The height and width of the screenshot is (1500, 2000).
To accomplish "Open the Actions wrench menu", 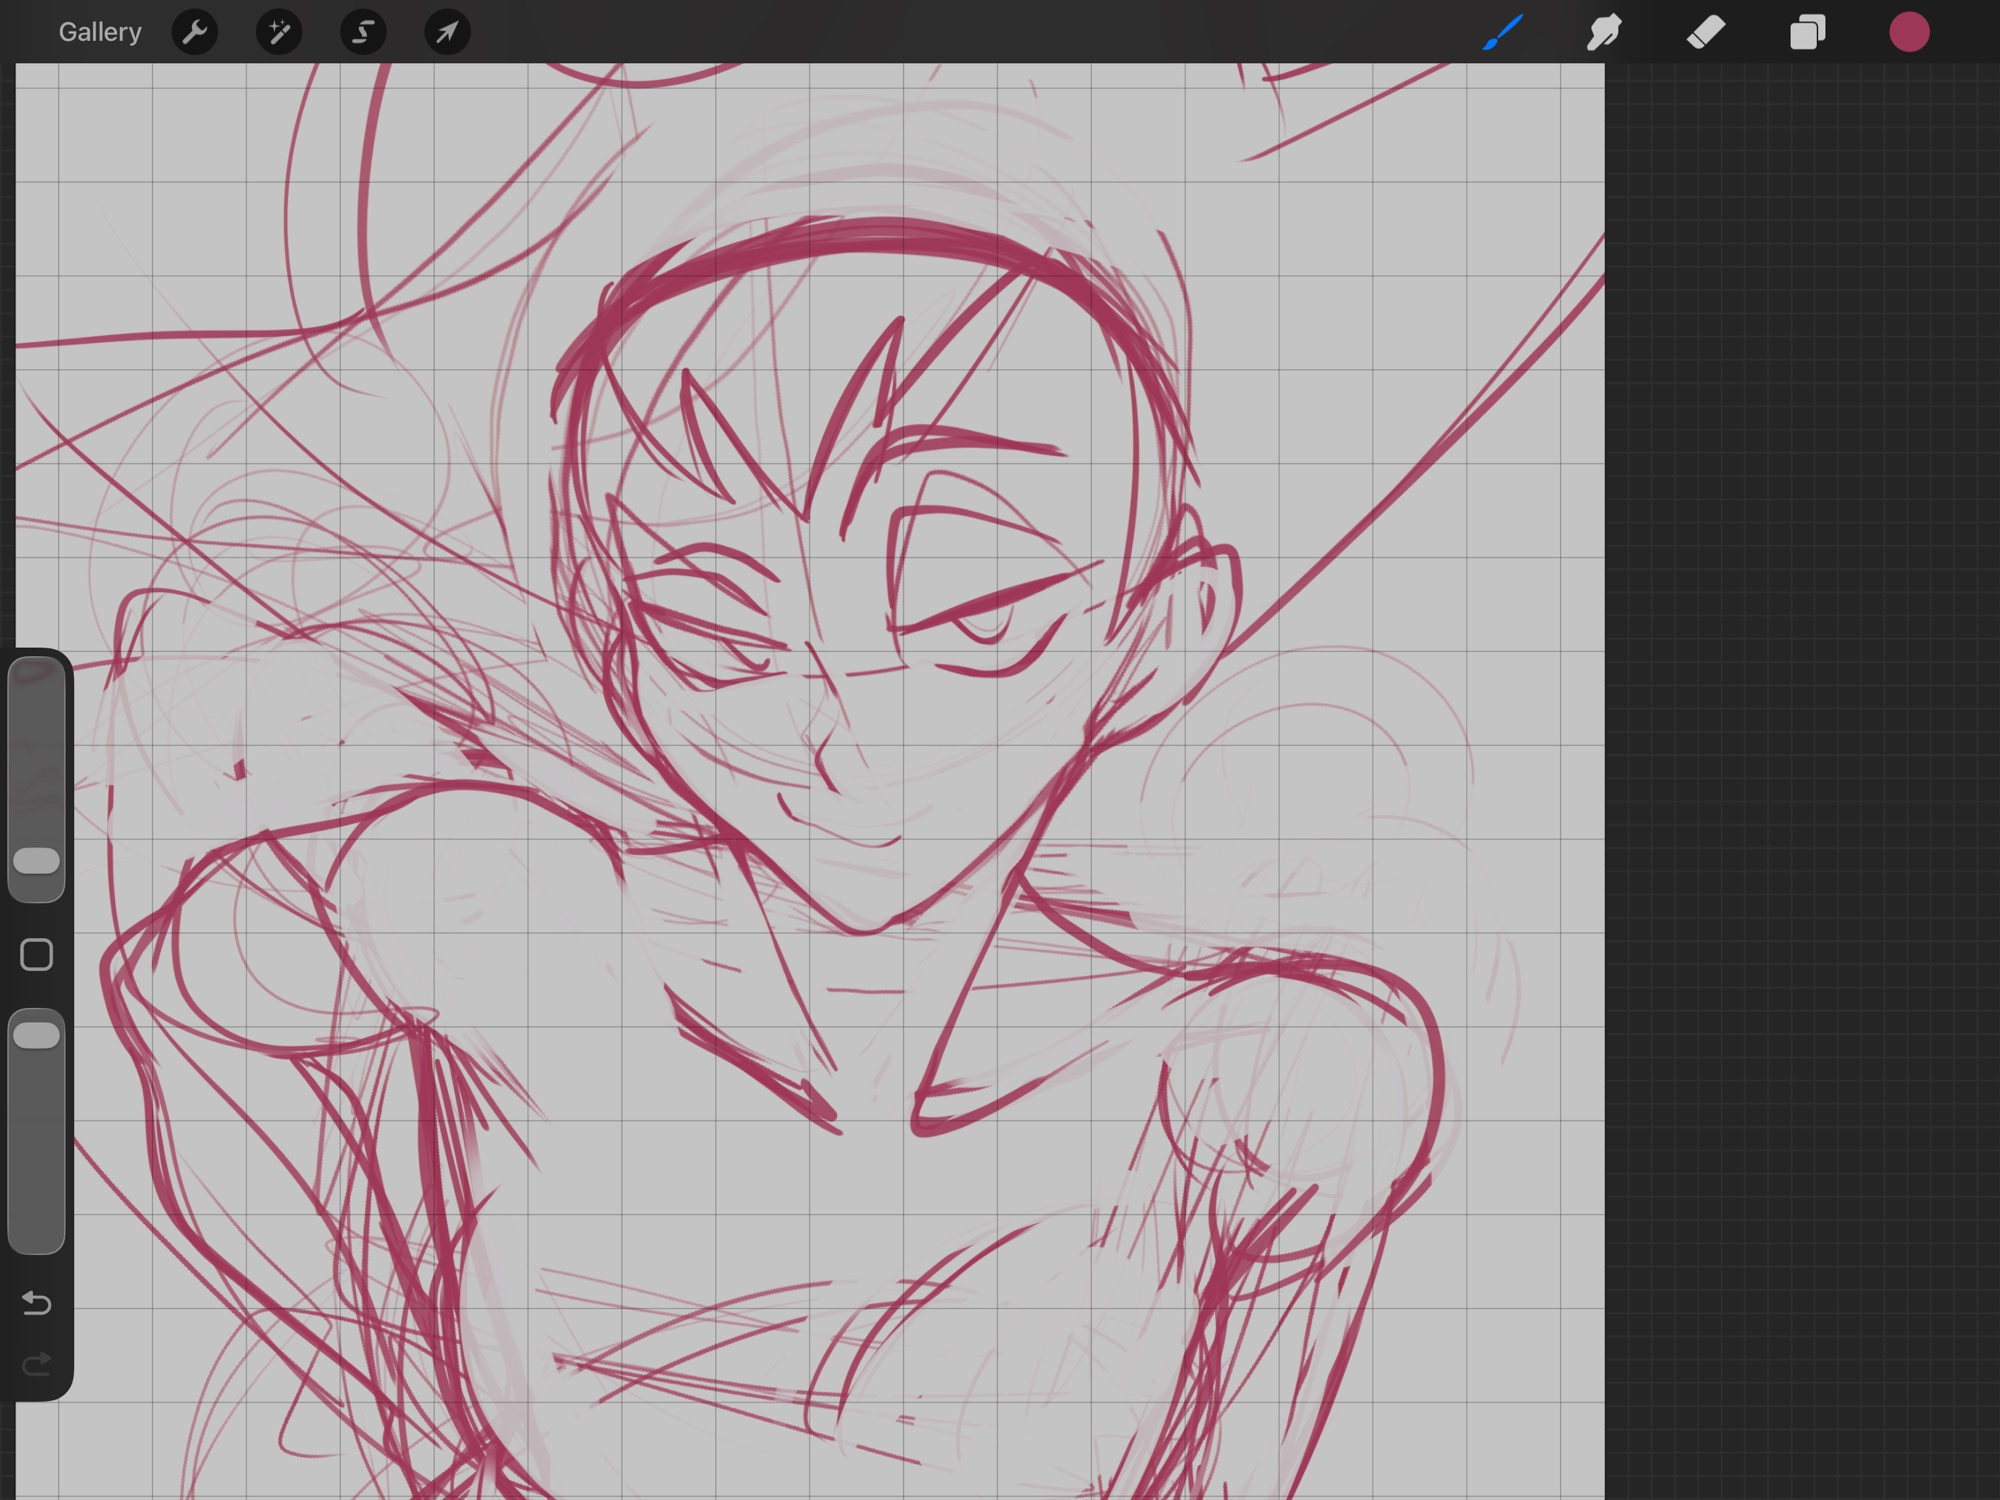I will point(194,32).
